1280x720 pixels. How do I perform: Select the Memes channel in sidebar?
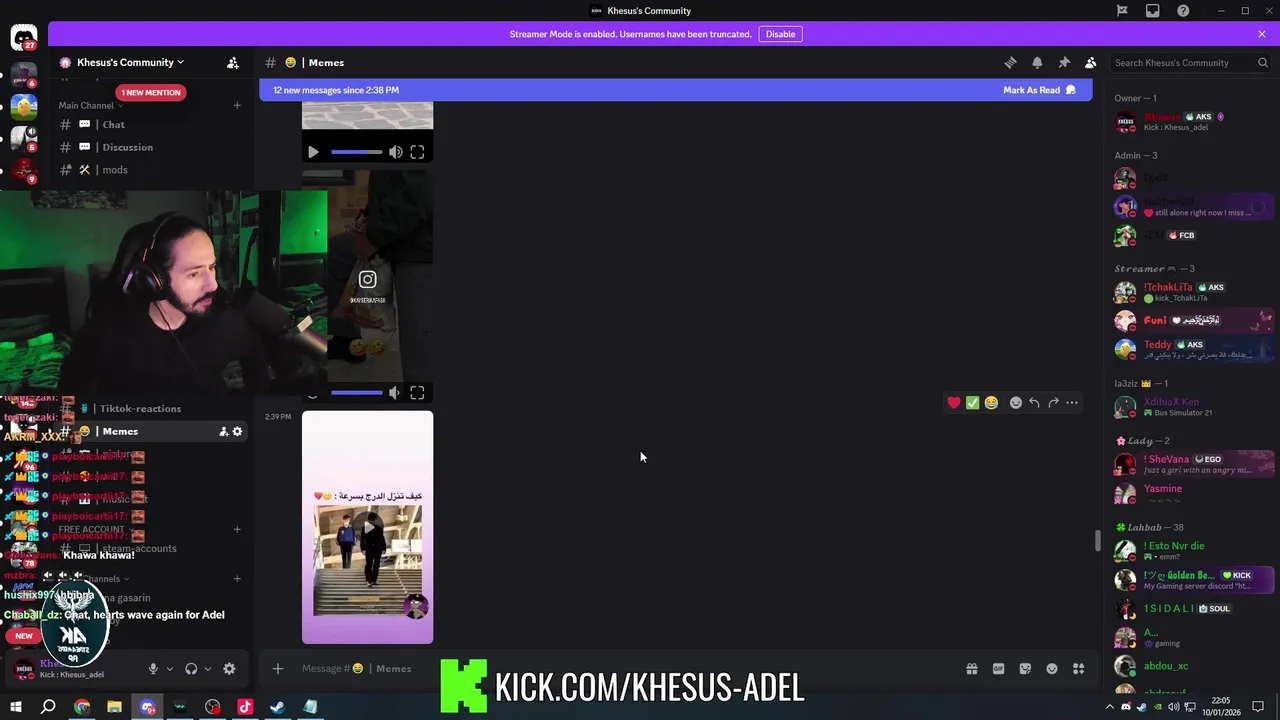(150, 431)
